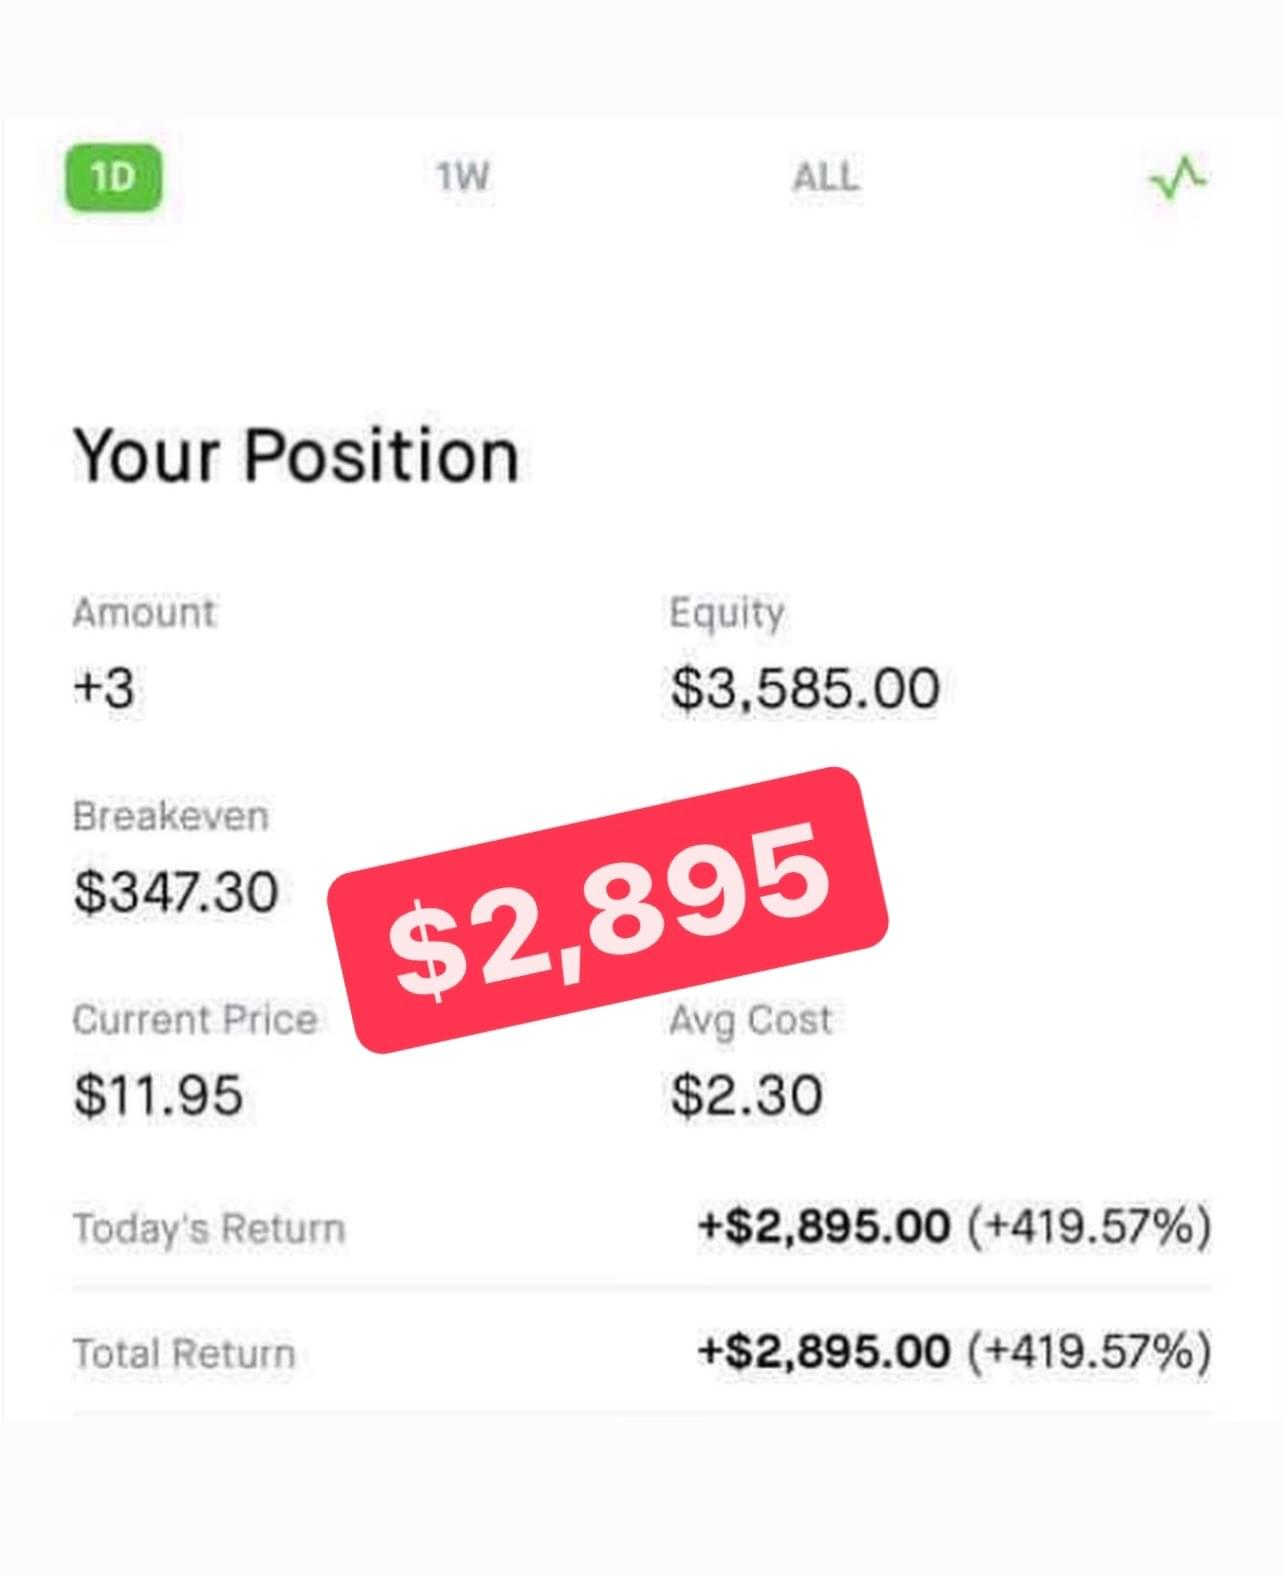Tap the Current Price label

[x=195, y=1020]
